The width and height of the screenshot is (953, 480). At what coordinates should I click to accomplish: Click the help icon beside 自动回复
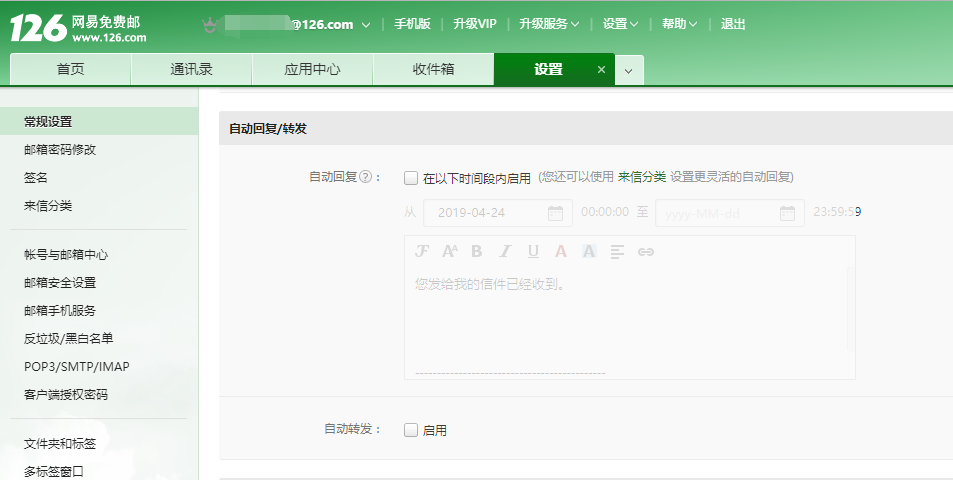pos(365,178)
